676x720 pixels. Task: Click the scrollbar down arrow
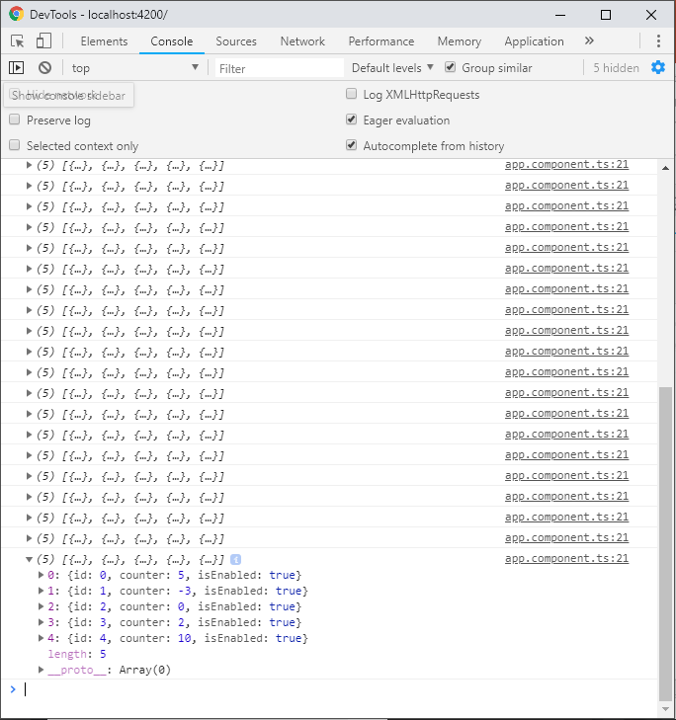(665, 709)
